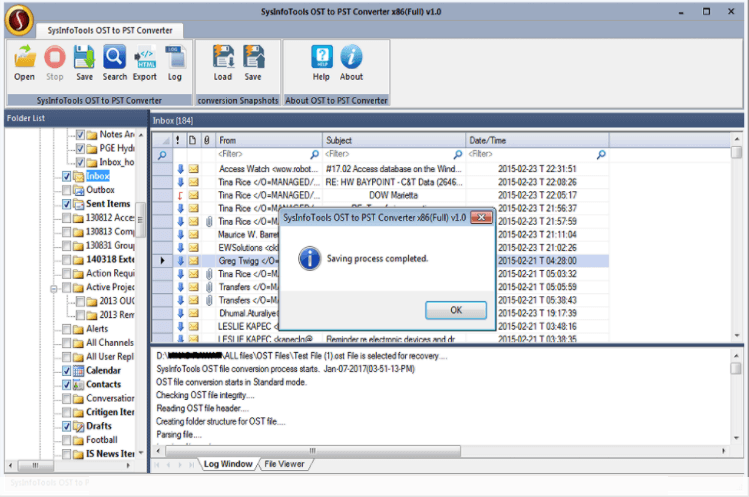This screenshot has height=497, width=749.
Task: Click the log window horizontal scrollbar
Action: click(x=313, y=451)
